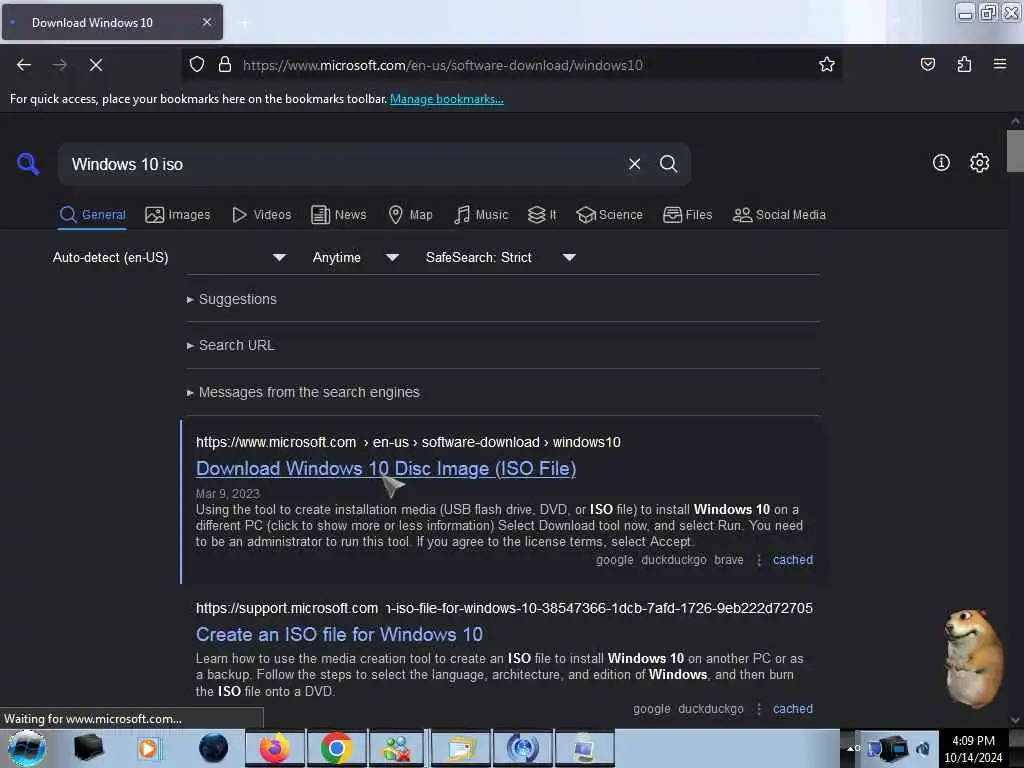
Task: Open the Anytime time range dropdown
Action: (x=355, y=257)
